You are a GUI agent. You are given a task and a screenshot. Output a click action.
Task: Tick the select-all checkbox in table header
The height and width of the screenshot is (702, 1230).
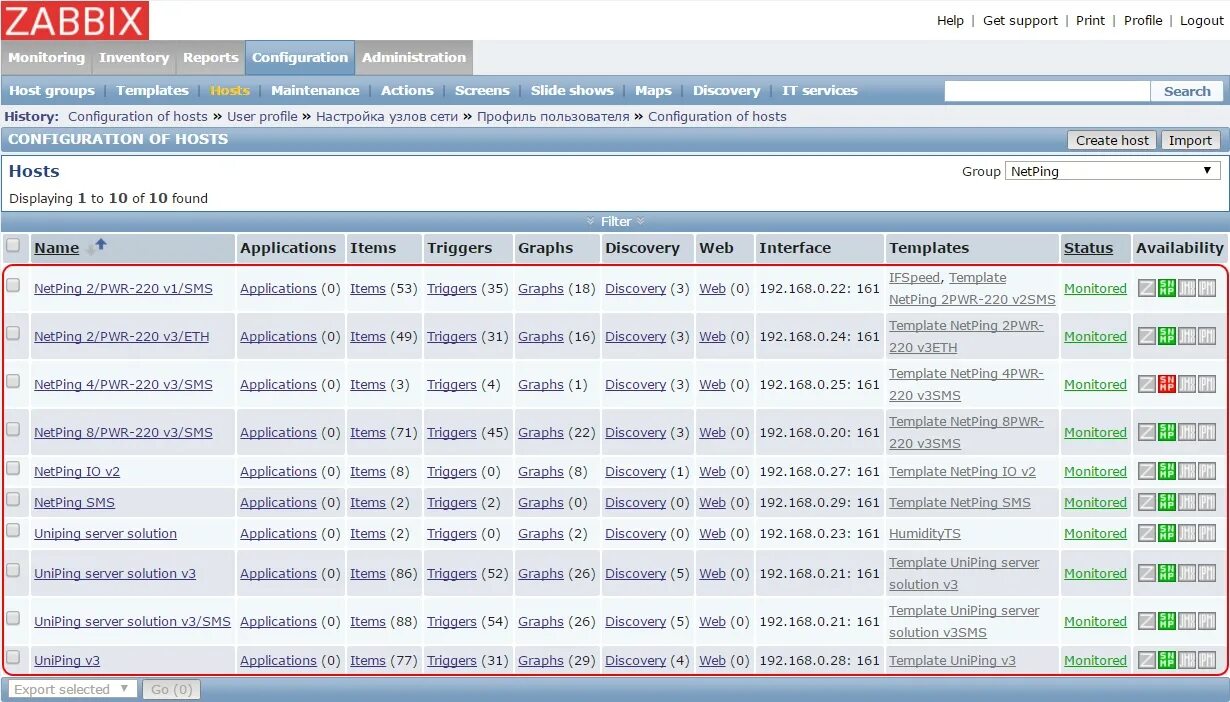[x=13, y=245]
